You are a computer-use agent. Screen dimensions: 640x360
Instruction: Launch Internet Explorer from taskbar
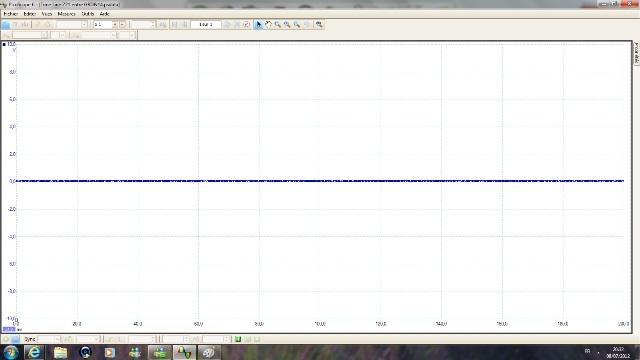click(35, 352)
